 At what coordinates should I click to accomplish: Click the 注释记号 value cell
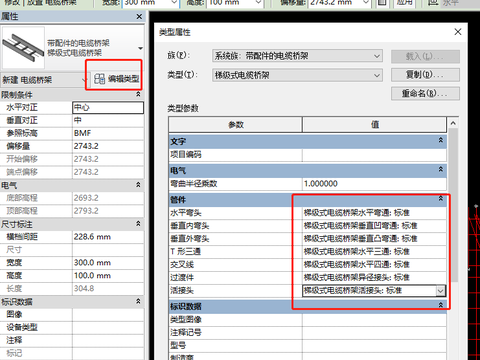(374, 333)
